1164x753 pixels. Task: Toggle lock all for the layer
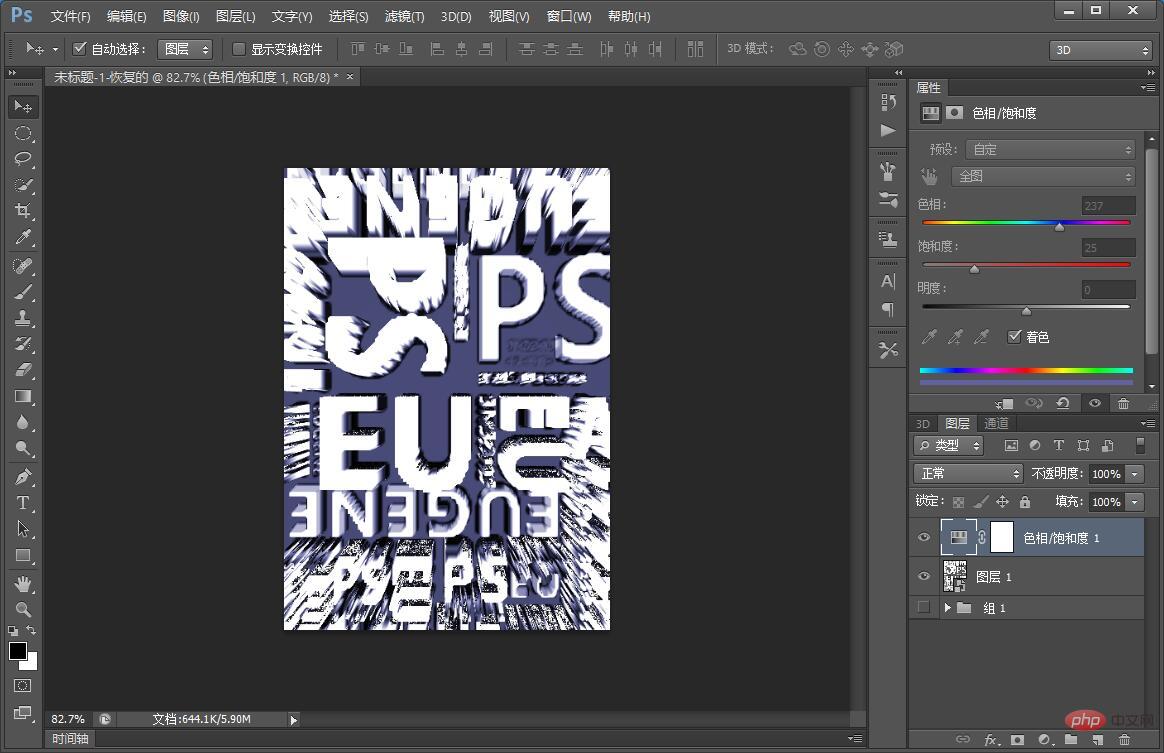tap(1024, 502)
